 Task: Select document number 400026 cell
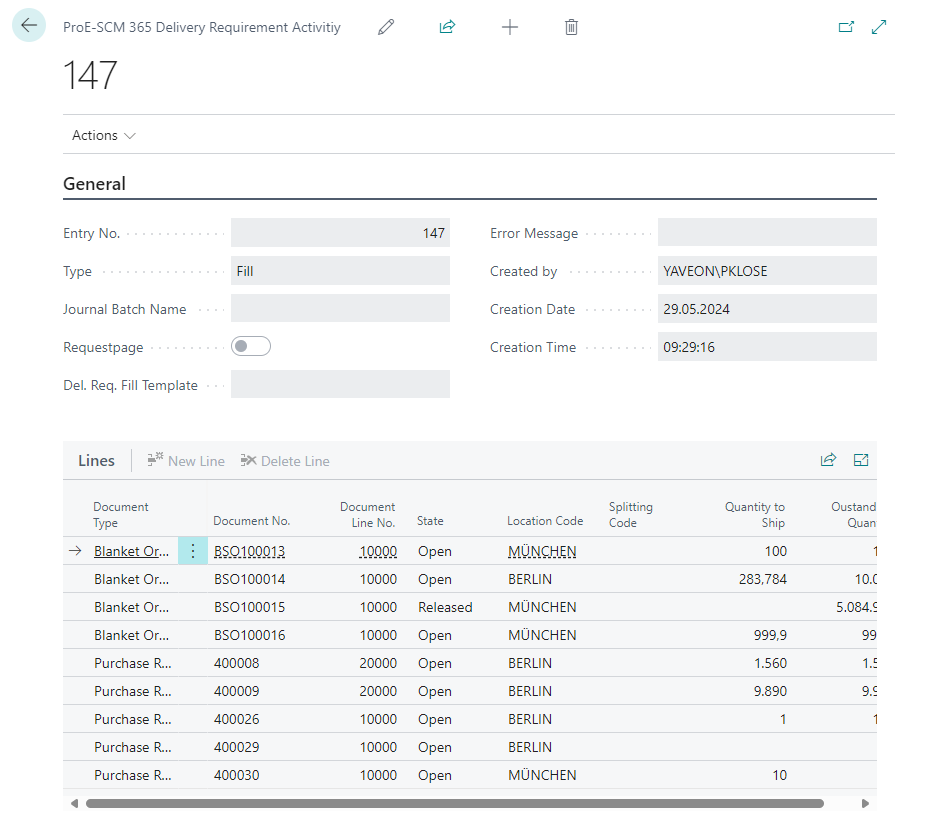click(237, 719)
